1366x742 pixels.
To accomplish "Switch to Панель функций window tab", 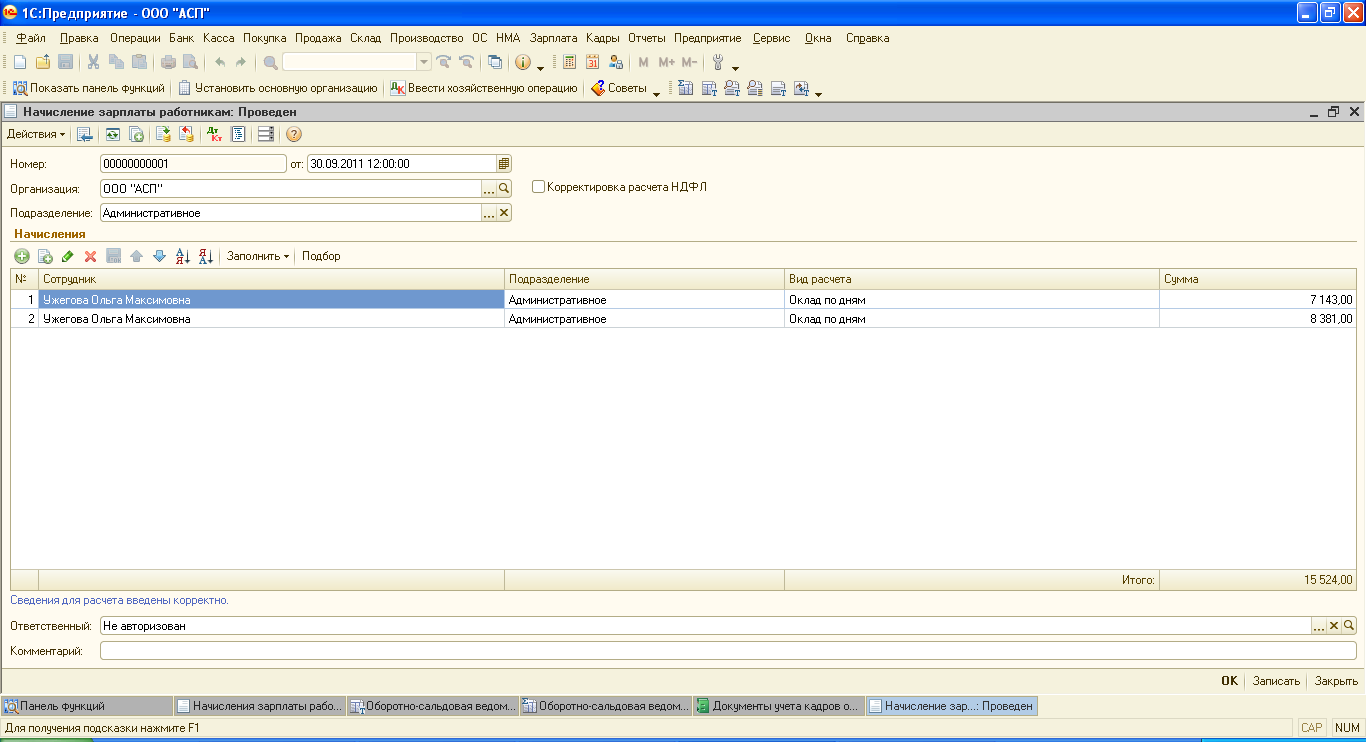I will point(87,706).
